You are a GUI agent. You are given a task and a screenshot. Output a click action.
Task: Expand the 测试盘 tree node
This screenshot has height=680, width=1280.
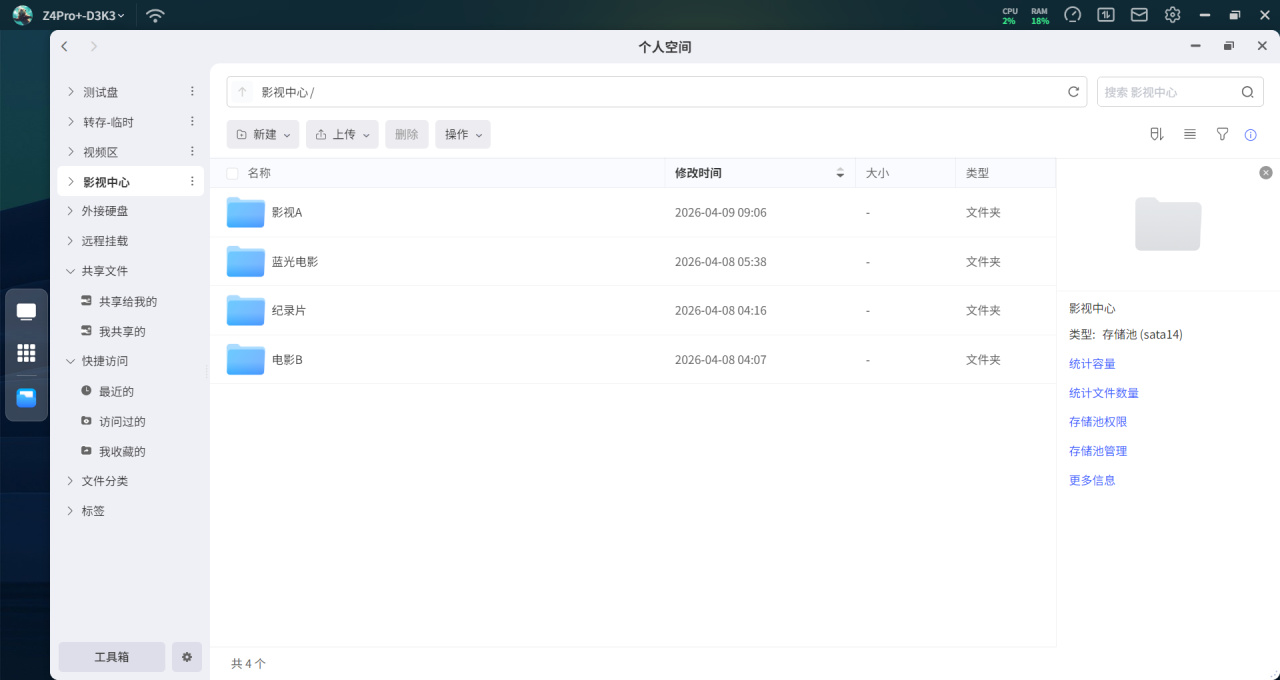(x=71, y=92)
